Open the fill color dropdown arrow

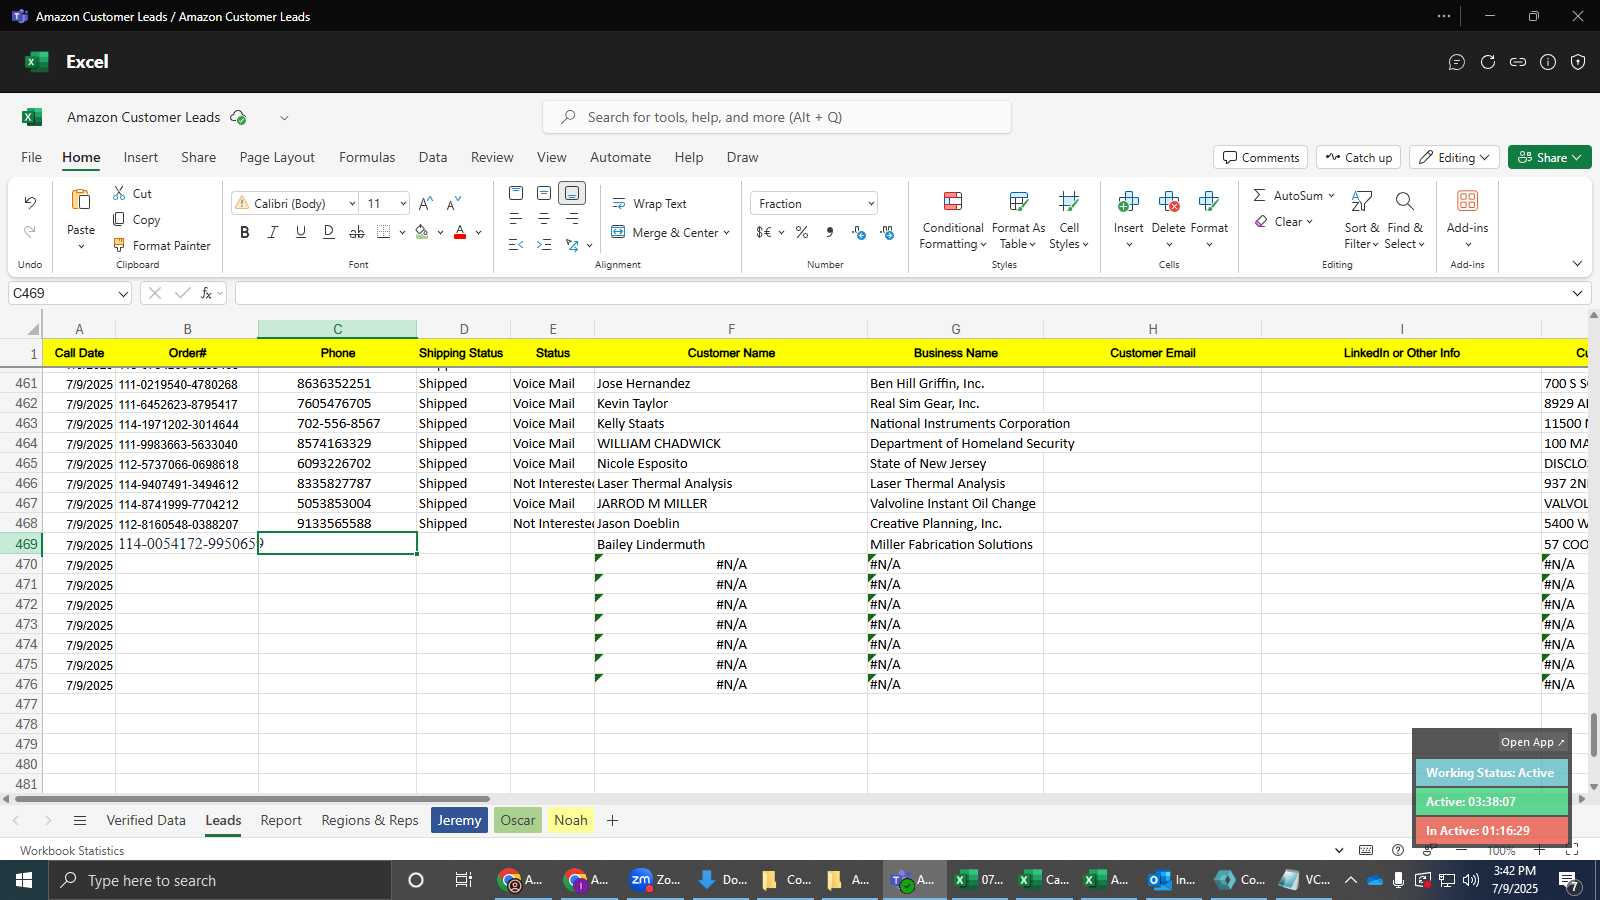[x=440, y=232]
